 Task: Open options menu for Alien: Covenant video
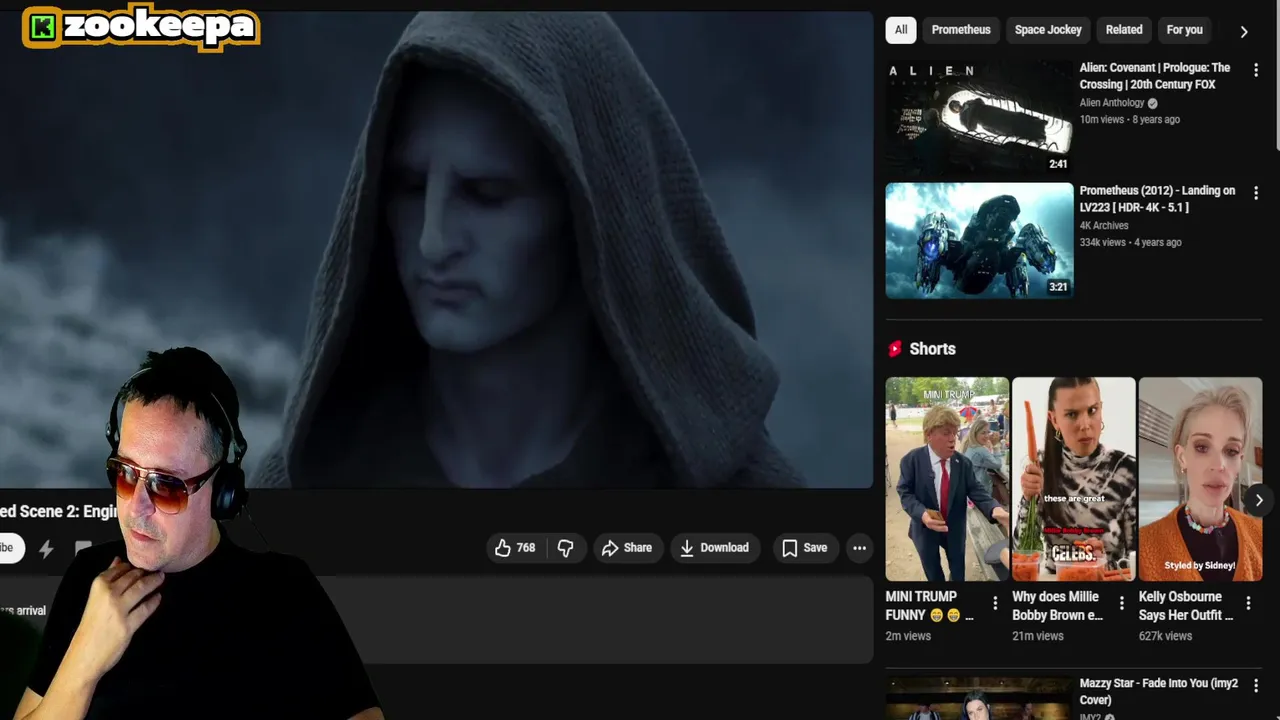pyautogui.click(x=1256, y=70)
